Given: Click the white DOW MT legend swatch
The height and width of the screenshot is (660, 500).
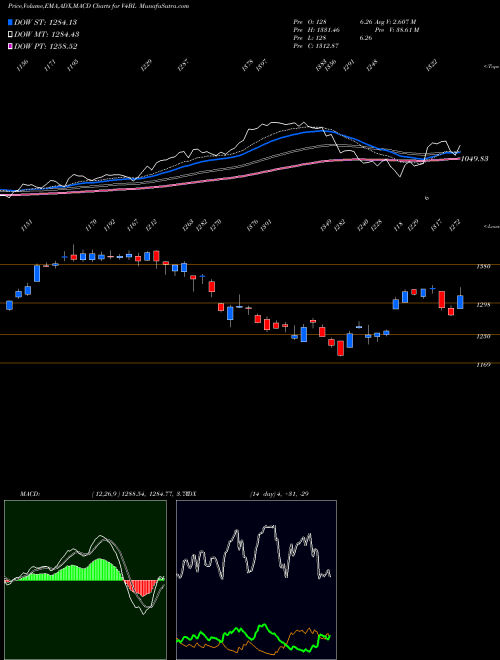Looking at the screenshot, I should coord(11,34).
